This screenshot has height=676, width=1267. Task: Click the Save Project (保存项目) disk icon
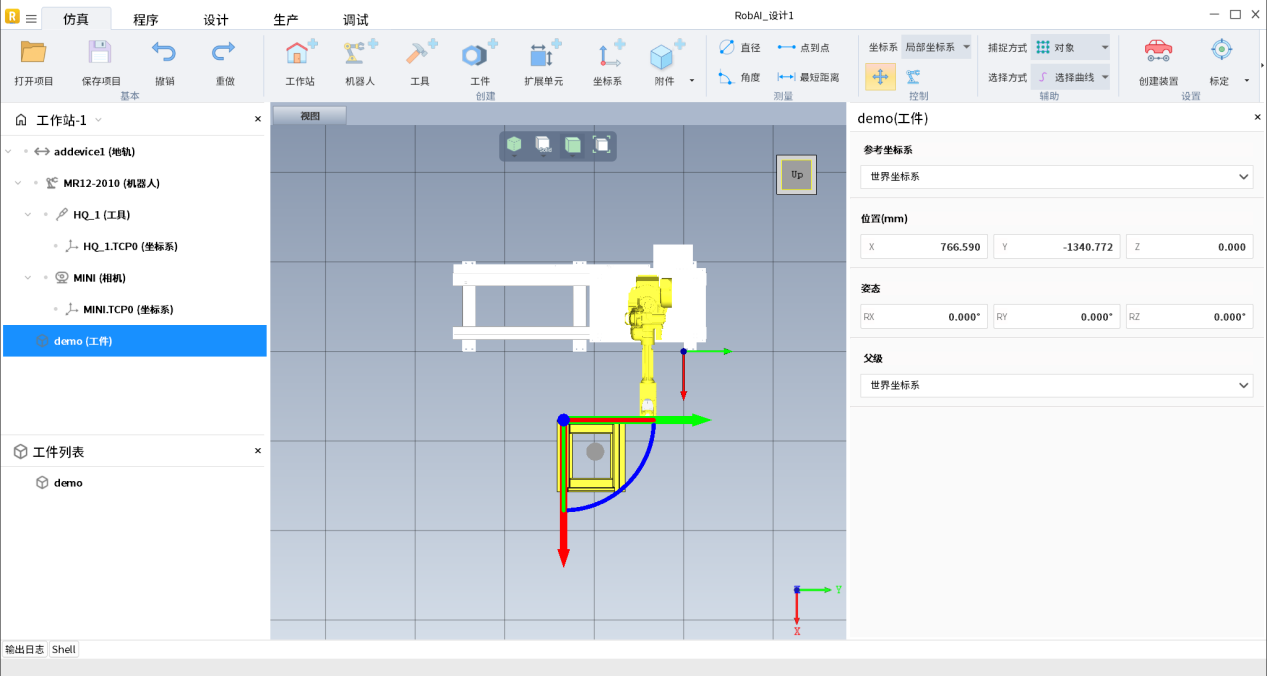click(x=100, y=53)
